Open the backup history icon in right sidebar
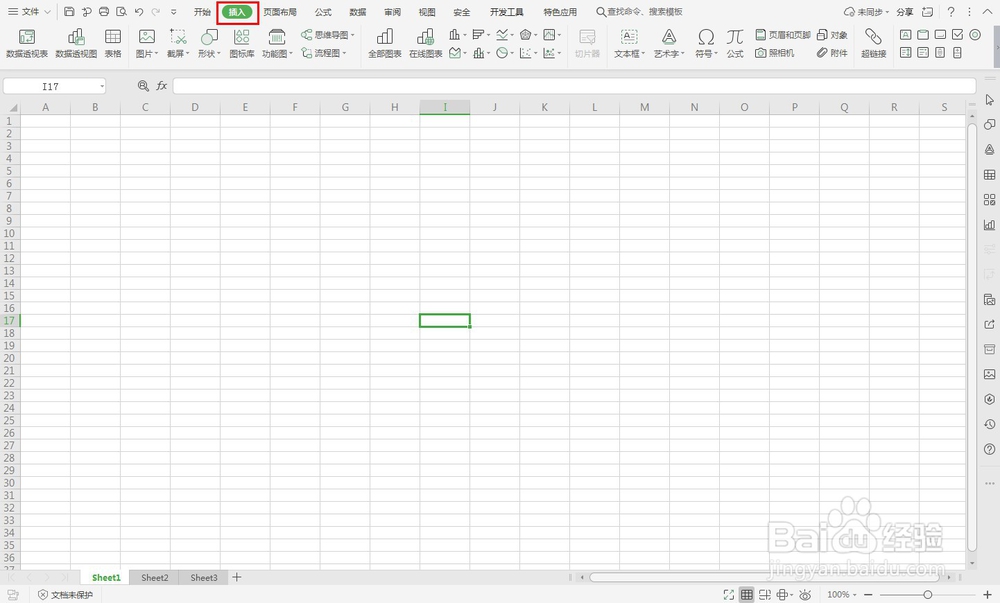Screen dimensions: 1000x603 pyautogui.click(x=989, y=424)
